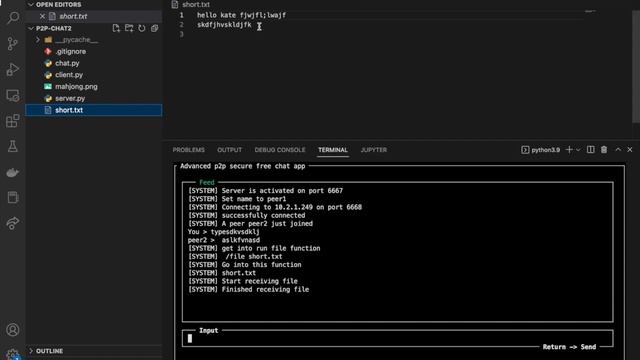
Task: Open the Run and Debug view
Action: click(x=13, y=69)
